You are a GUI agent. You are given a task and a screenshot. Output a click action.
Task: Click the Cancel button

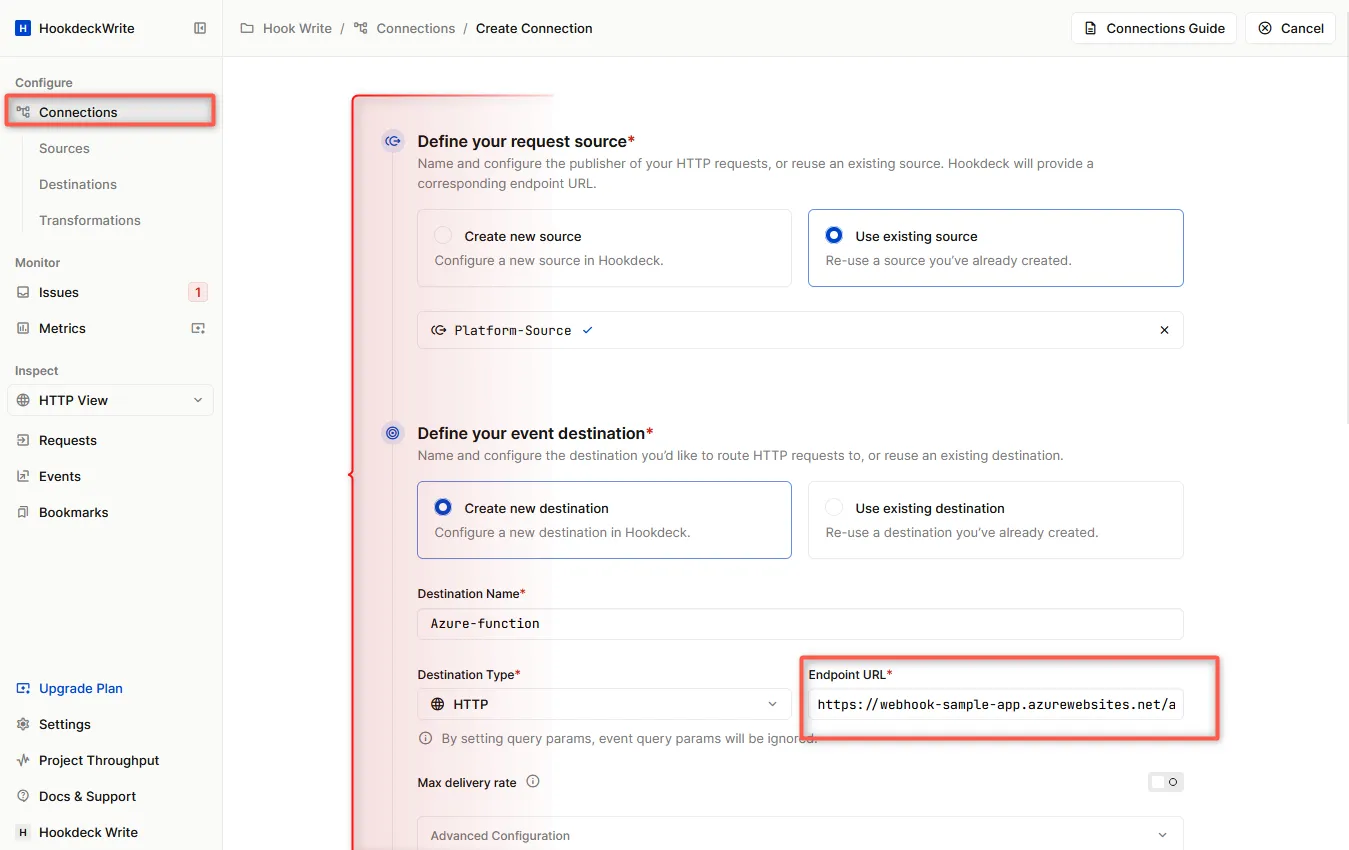pos(1290,28)
